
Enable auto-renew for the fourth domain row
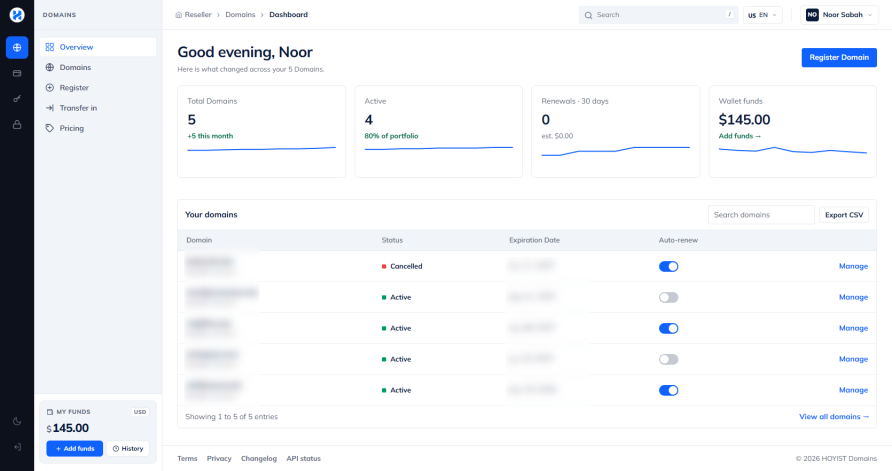pyautogui.click(x=668, y=360)
